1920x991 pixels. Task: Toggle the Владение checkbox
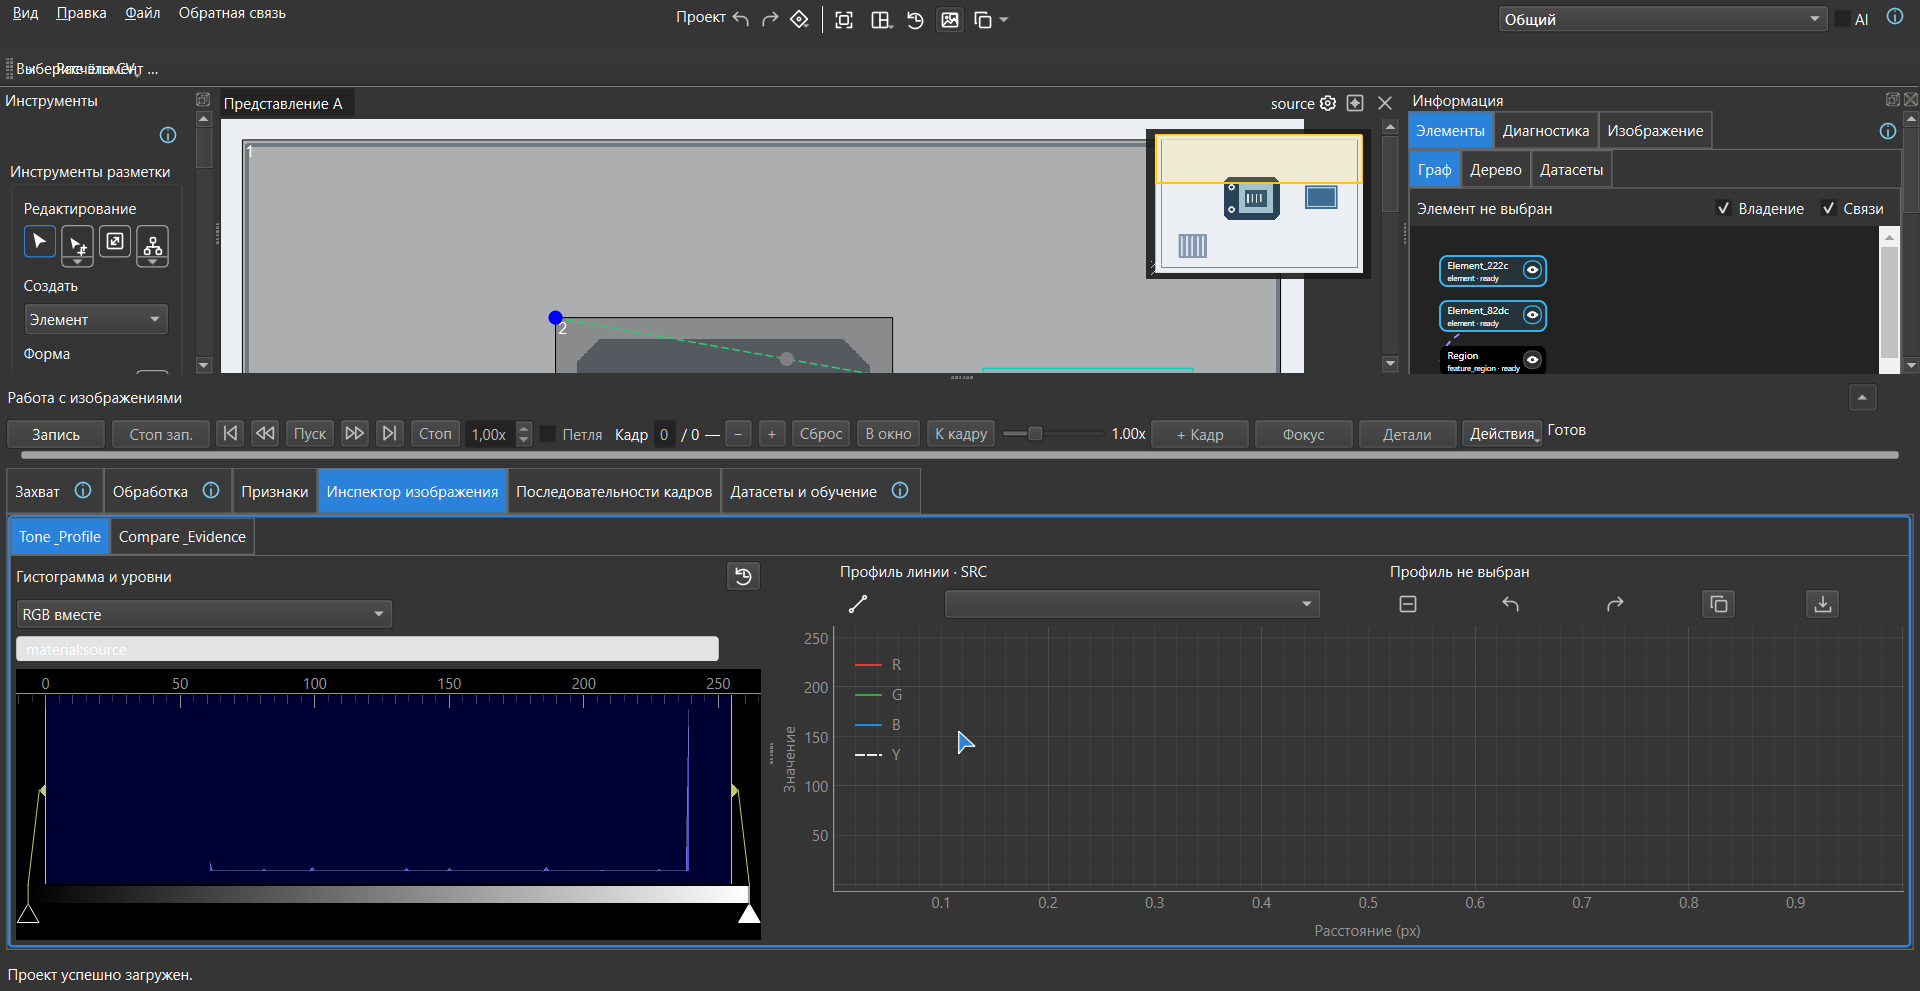1723,208
